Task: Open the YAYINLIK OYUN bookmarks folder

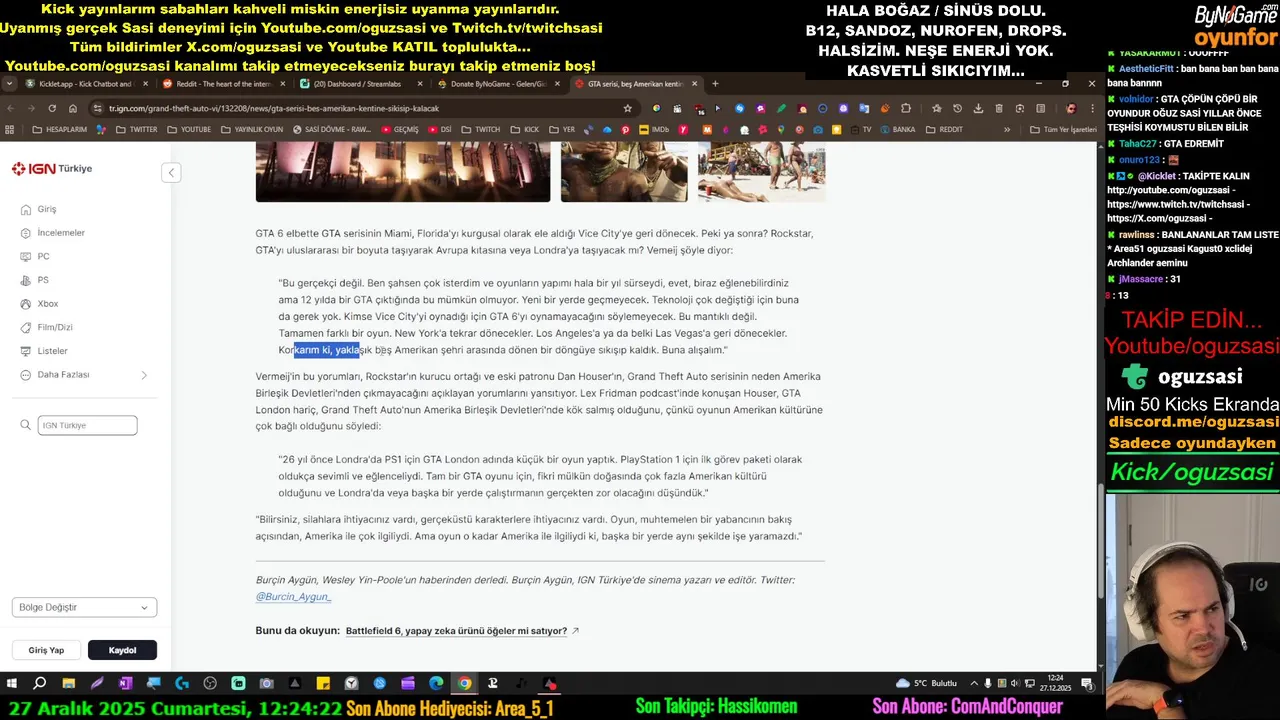Action: [x=252, y=129]
